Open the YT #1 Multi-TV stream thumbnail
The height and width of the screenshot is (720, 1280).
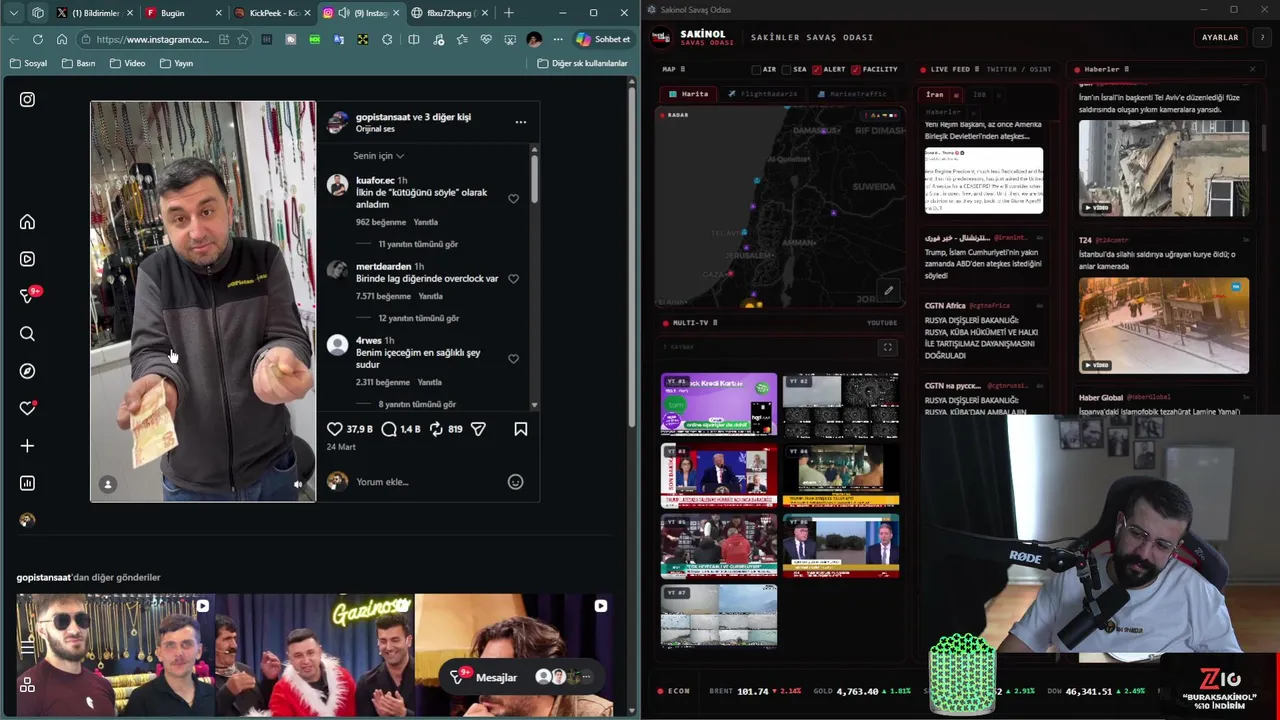point(718,405)
